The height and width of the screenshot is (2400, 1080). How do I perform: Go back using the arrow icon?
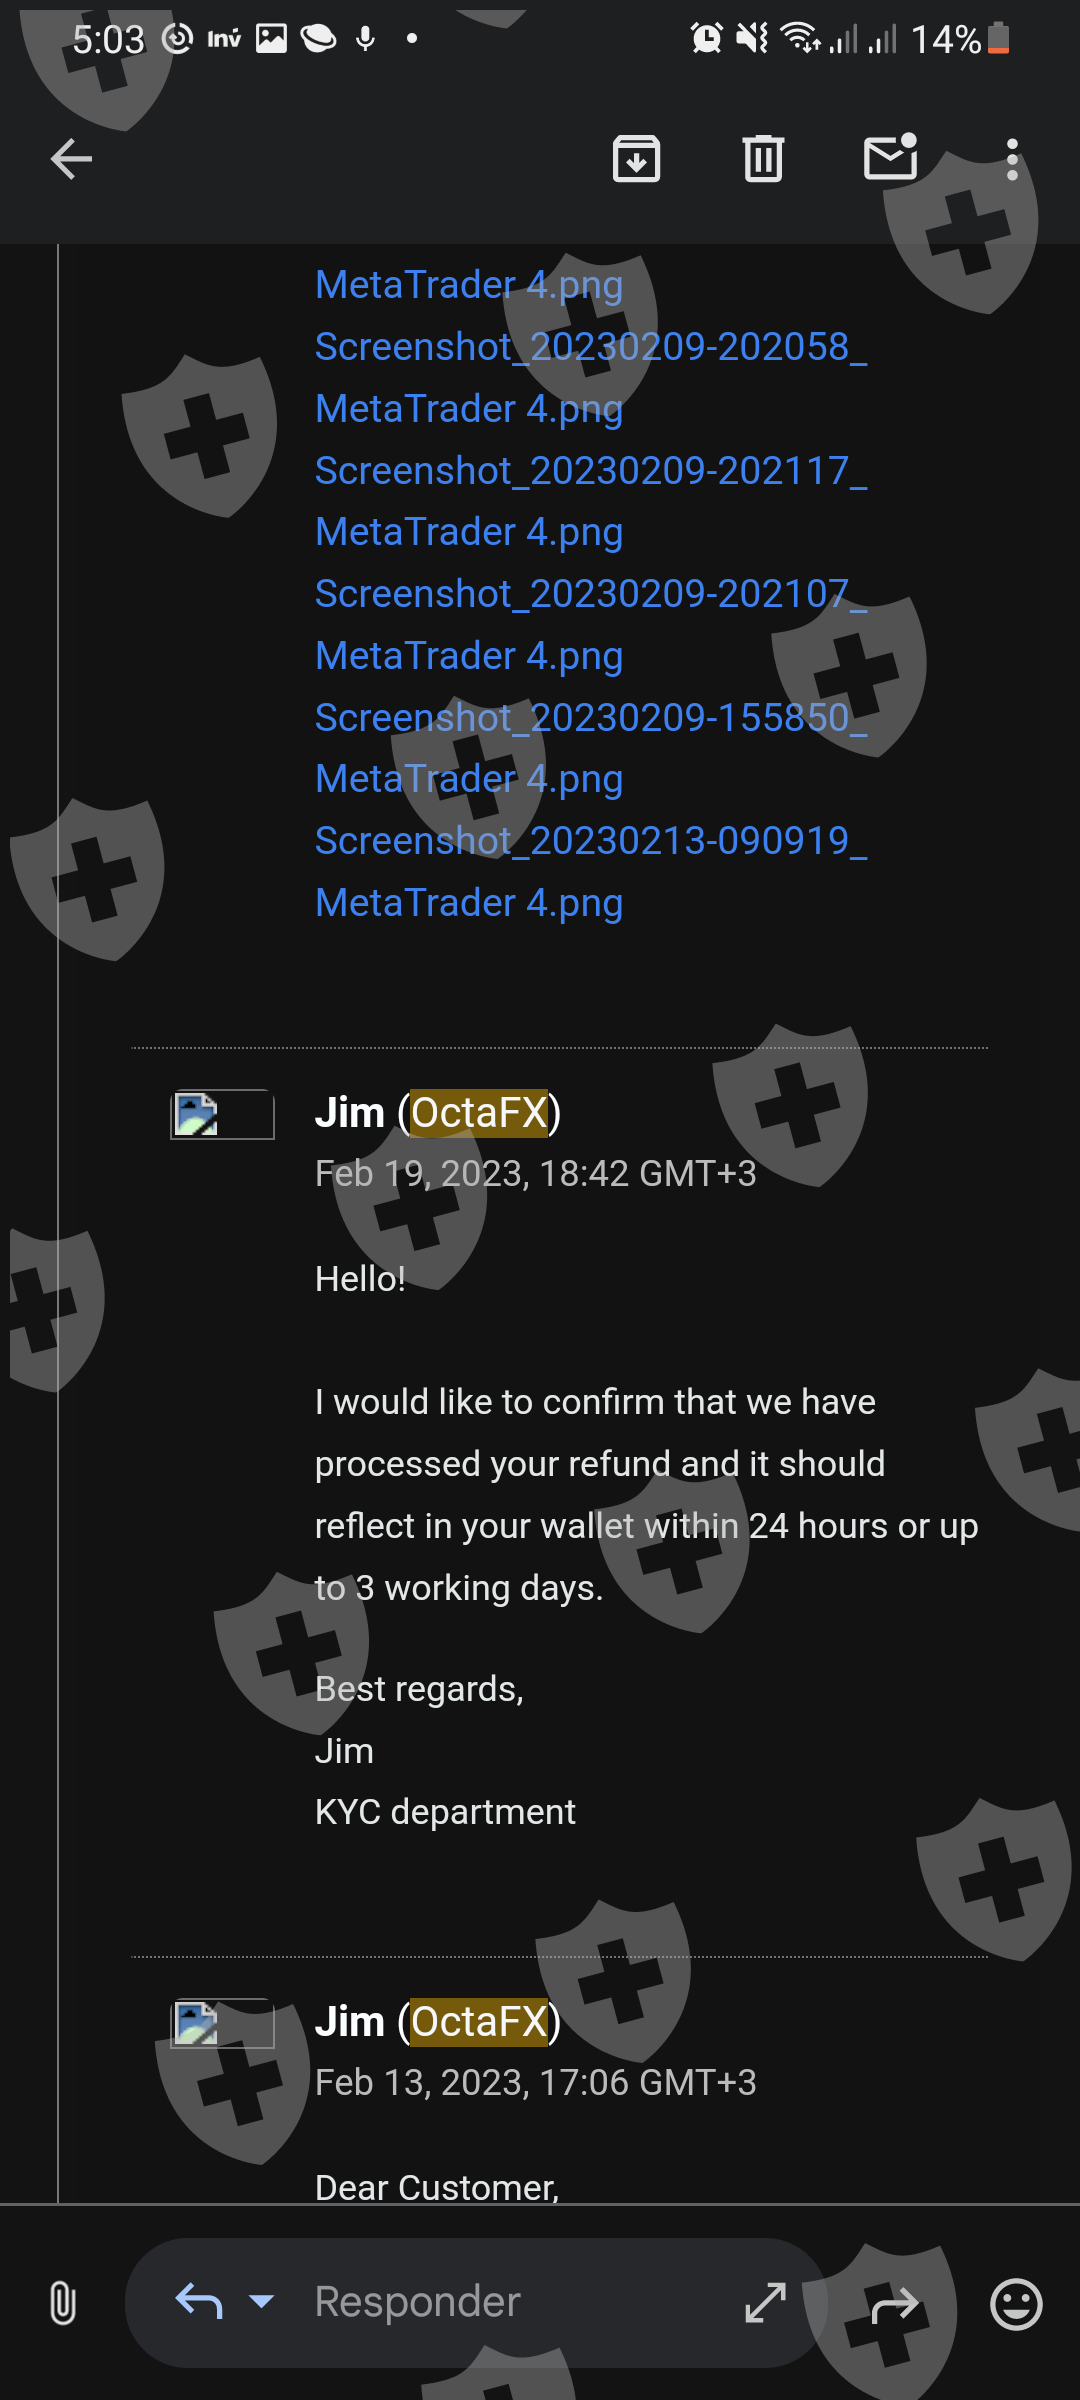(71, 159)
